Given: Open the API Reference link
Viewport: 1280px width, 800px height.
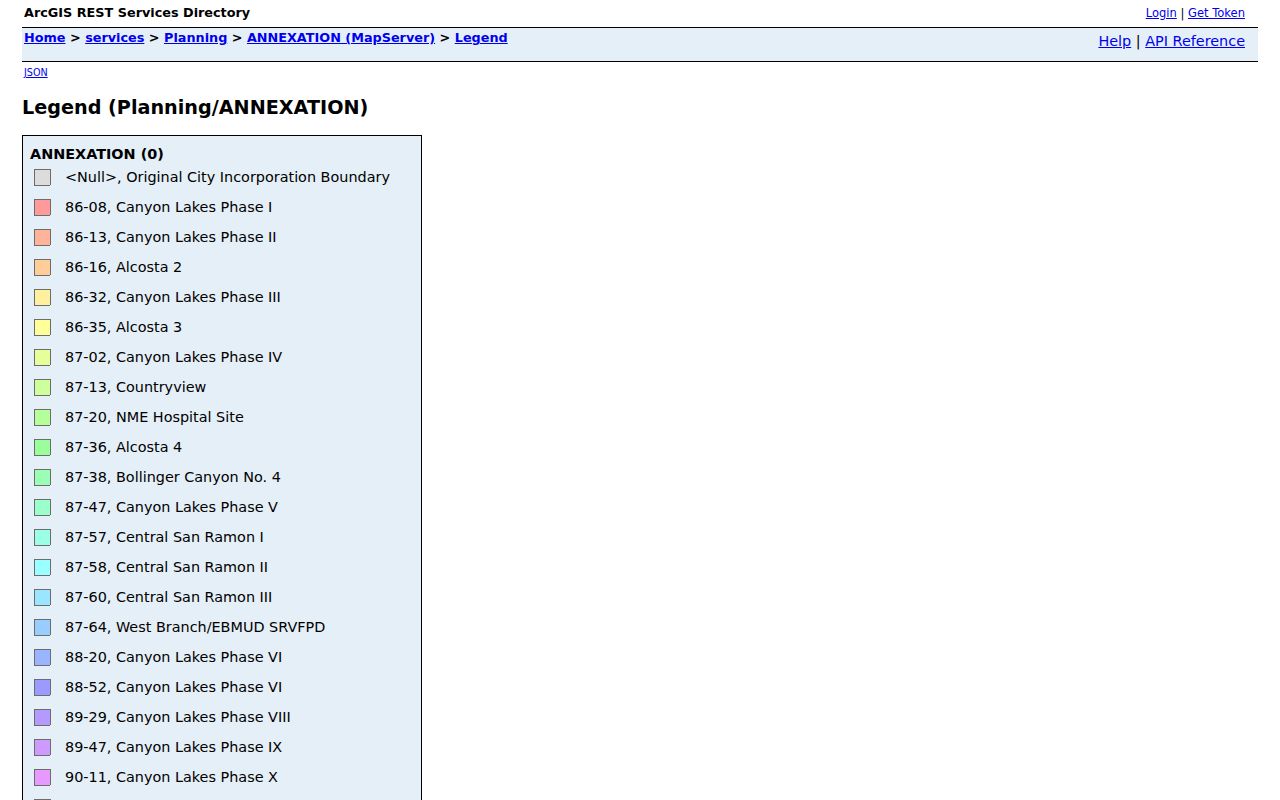Looking at the screenshot, I should 1195,41.
